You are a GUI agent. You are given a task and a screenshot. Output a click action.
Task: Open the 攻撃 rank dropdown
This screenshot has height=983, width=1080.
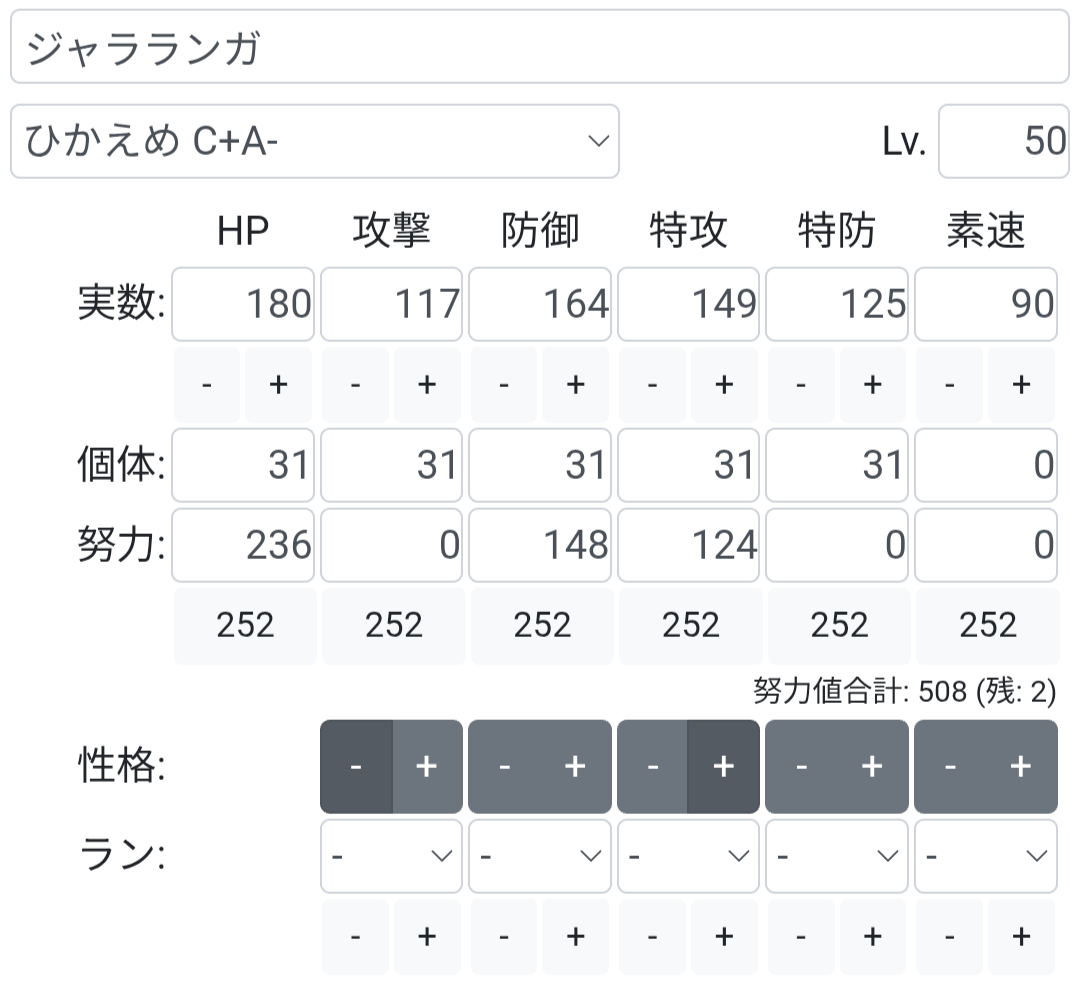pos(391,856)
